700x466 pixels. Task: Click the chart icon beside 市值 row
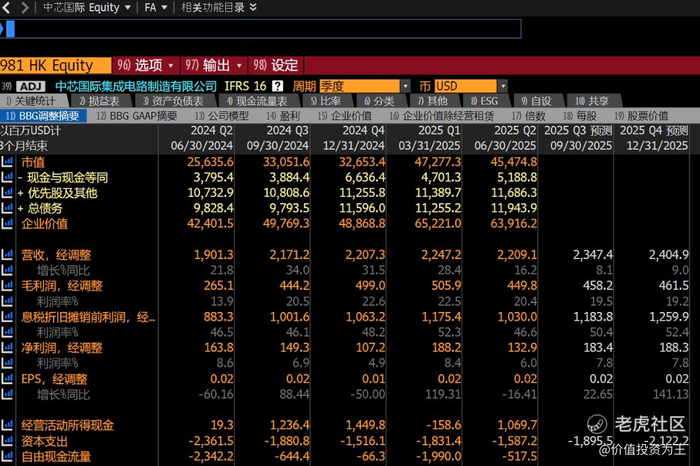(x=8, y=162)
